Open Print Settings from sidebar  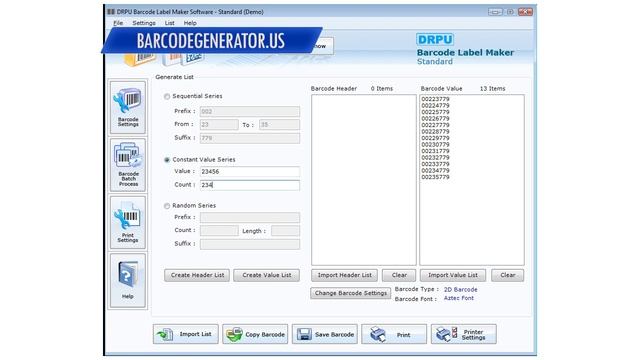[128, 222]
